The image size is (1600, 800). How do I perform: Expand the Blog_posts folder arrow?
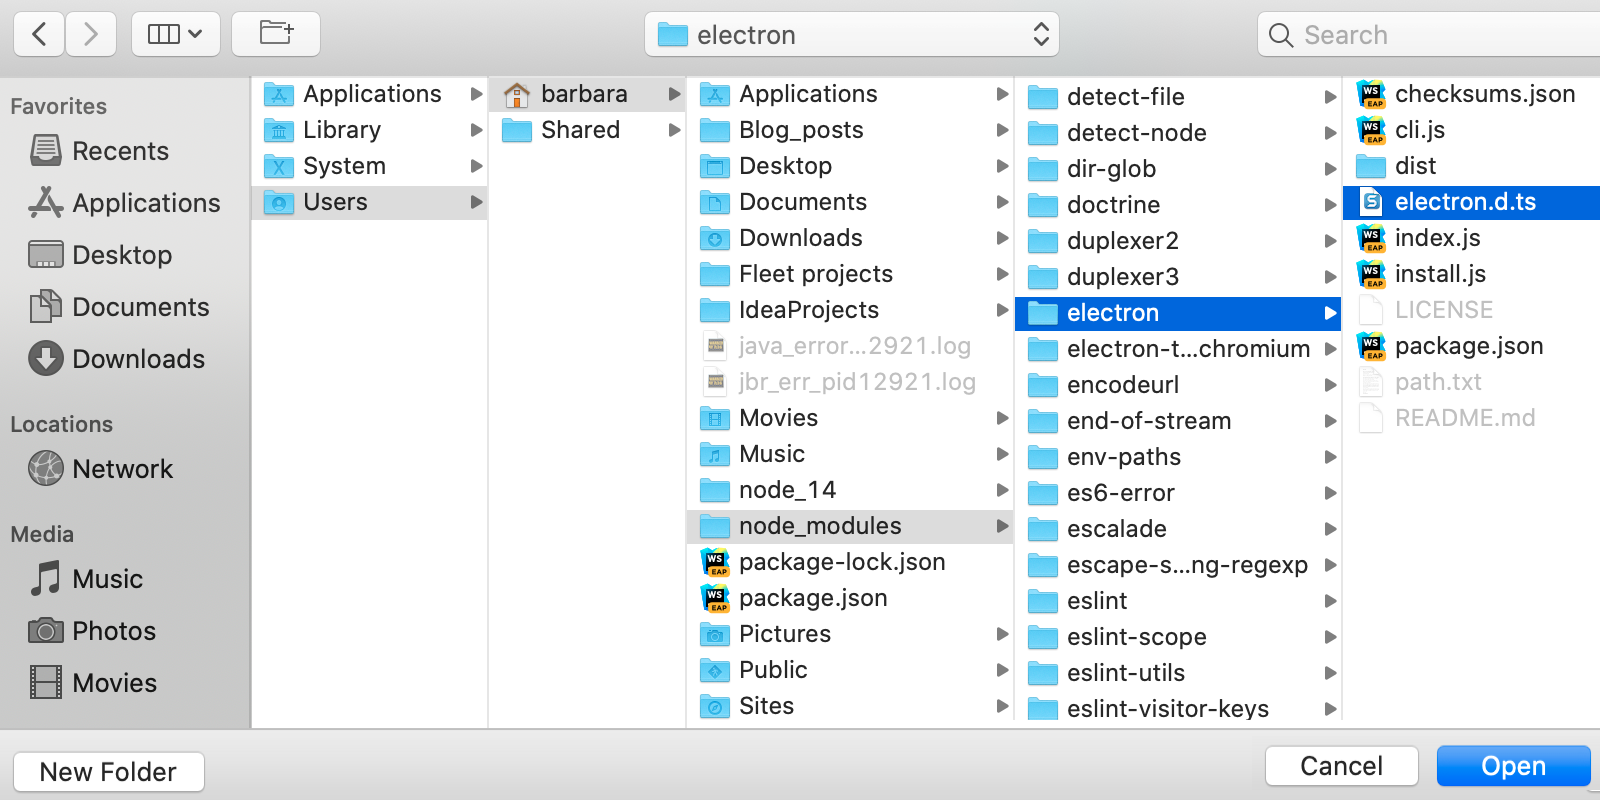[1003, 130]
